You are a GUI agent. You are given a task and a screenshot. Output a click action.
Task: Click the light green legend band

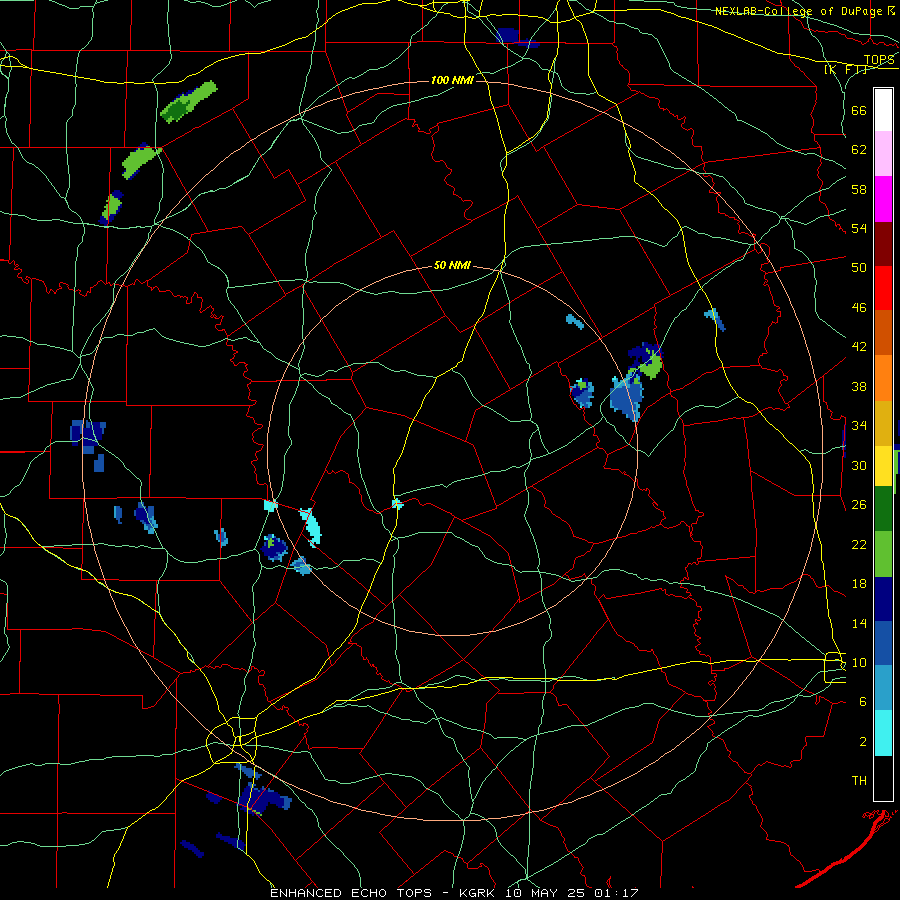pyautogui.click(x=883, y=554)
